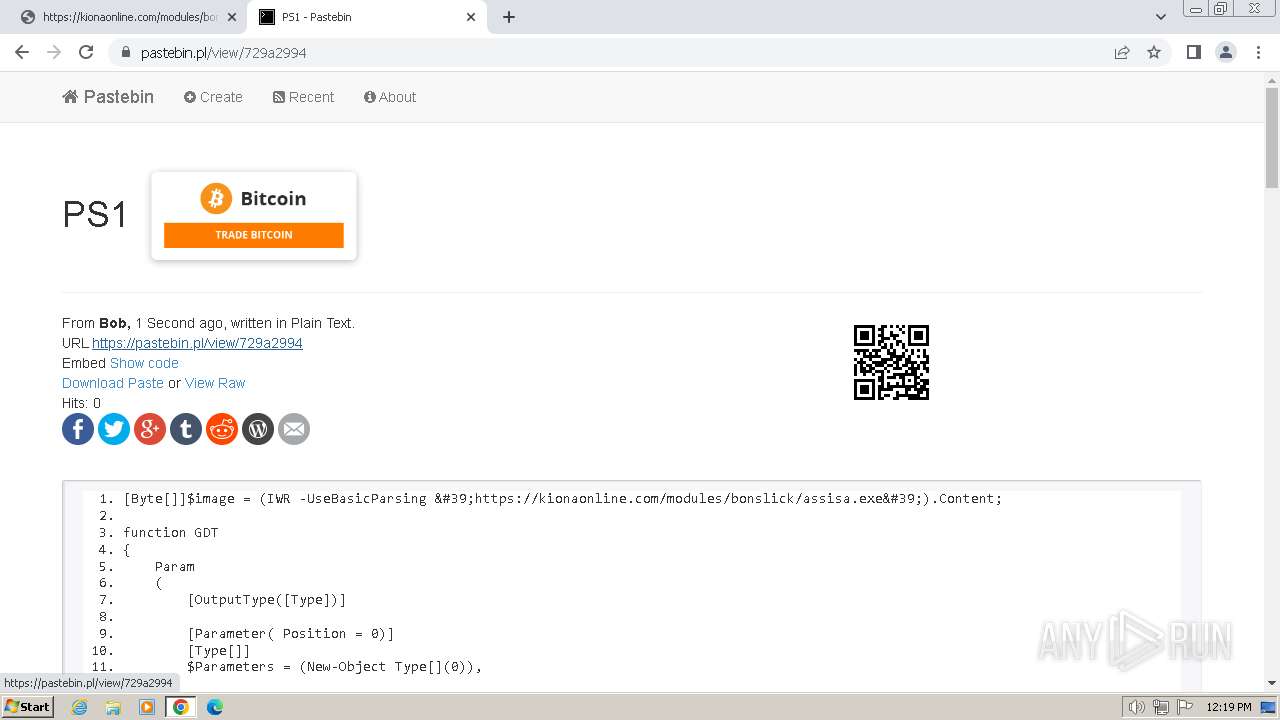Image resolution: width=1280 pixels, height=720 pixels.
Task: Close the kionaonline.com tab
Action: (232, 17)
